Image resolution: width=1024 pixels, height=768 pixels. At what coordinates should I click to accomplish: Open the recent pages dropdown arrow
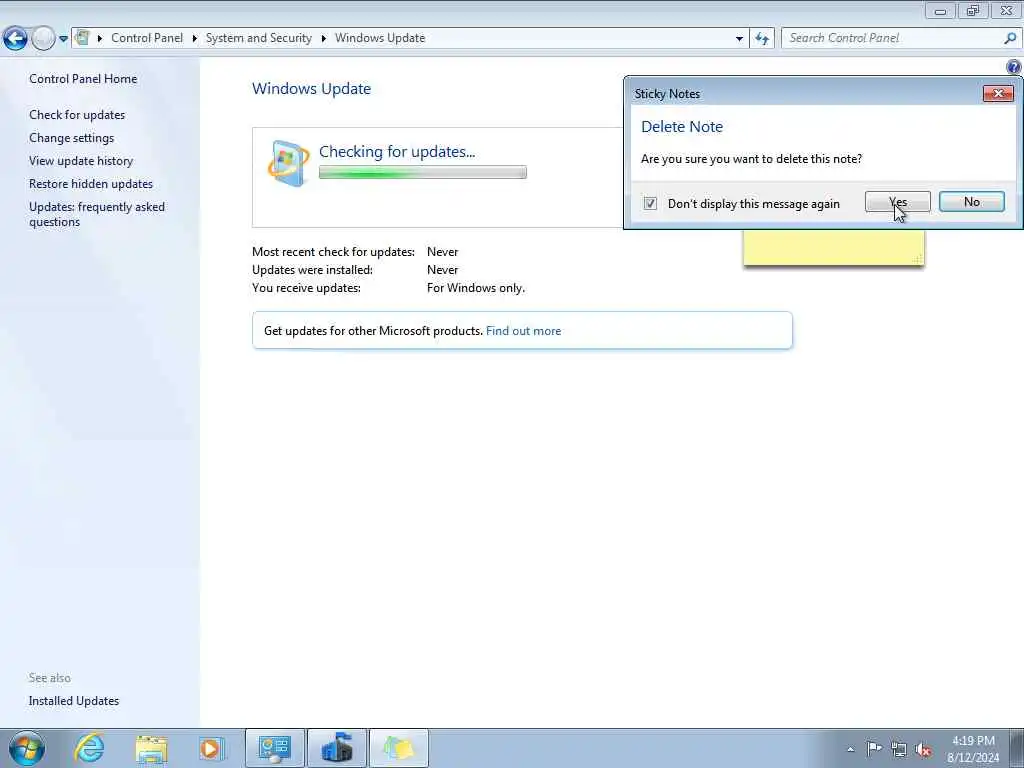(63, 39)
